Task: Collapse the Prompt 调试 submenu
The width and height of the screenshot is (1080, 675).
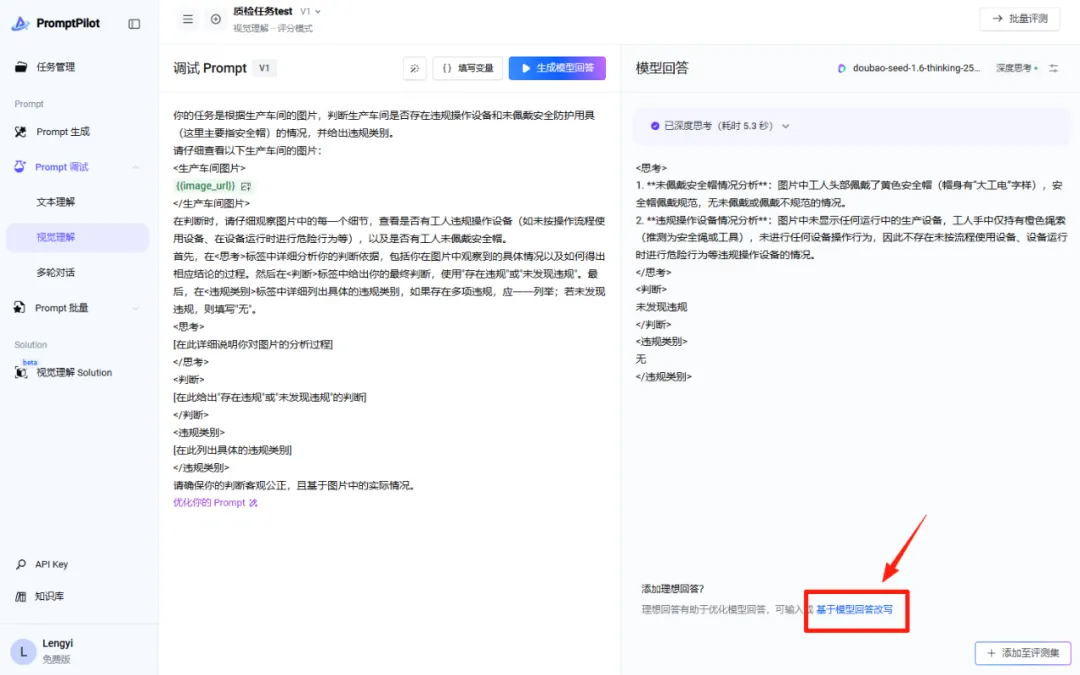Action: 136,167
